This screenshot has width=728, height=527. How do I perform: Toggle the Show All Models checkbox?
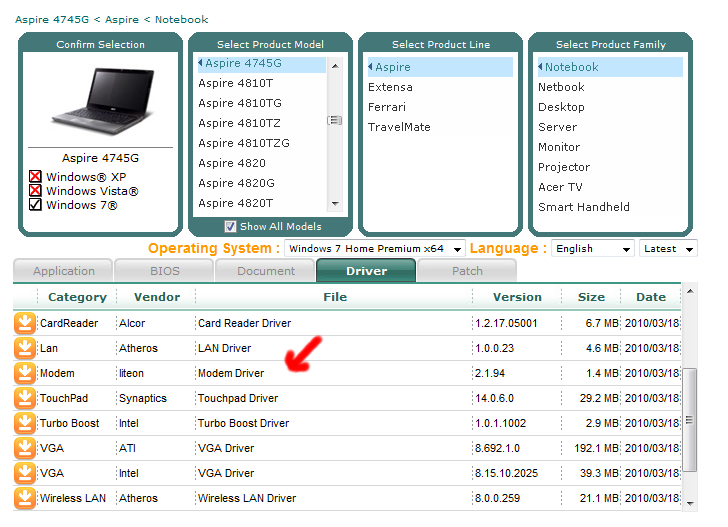coord(230,227)
